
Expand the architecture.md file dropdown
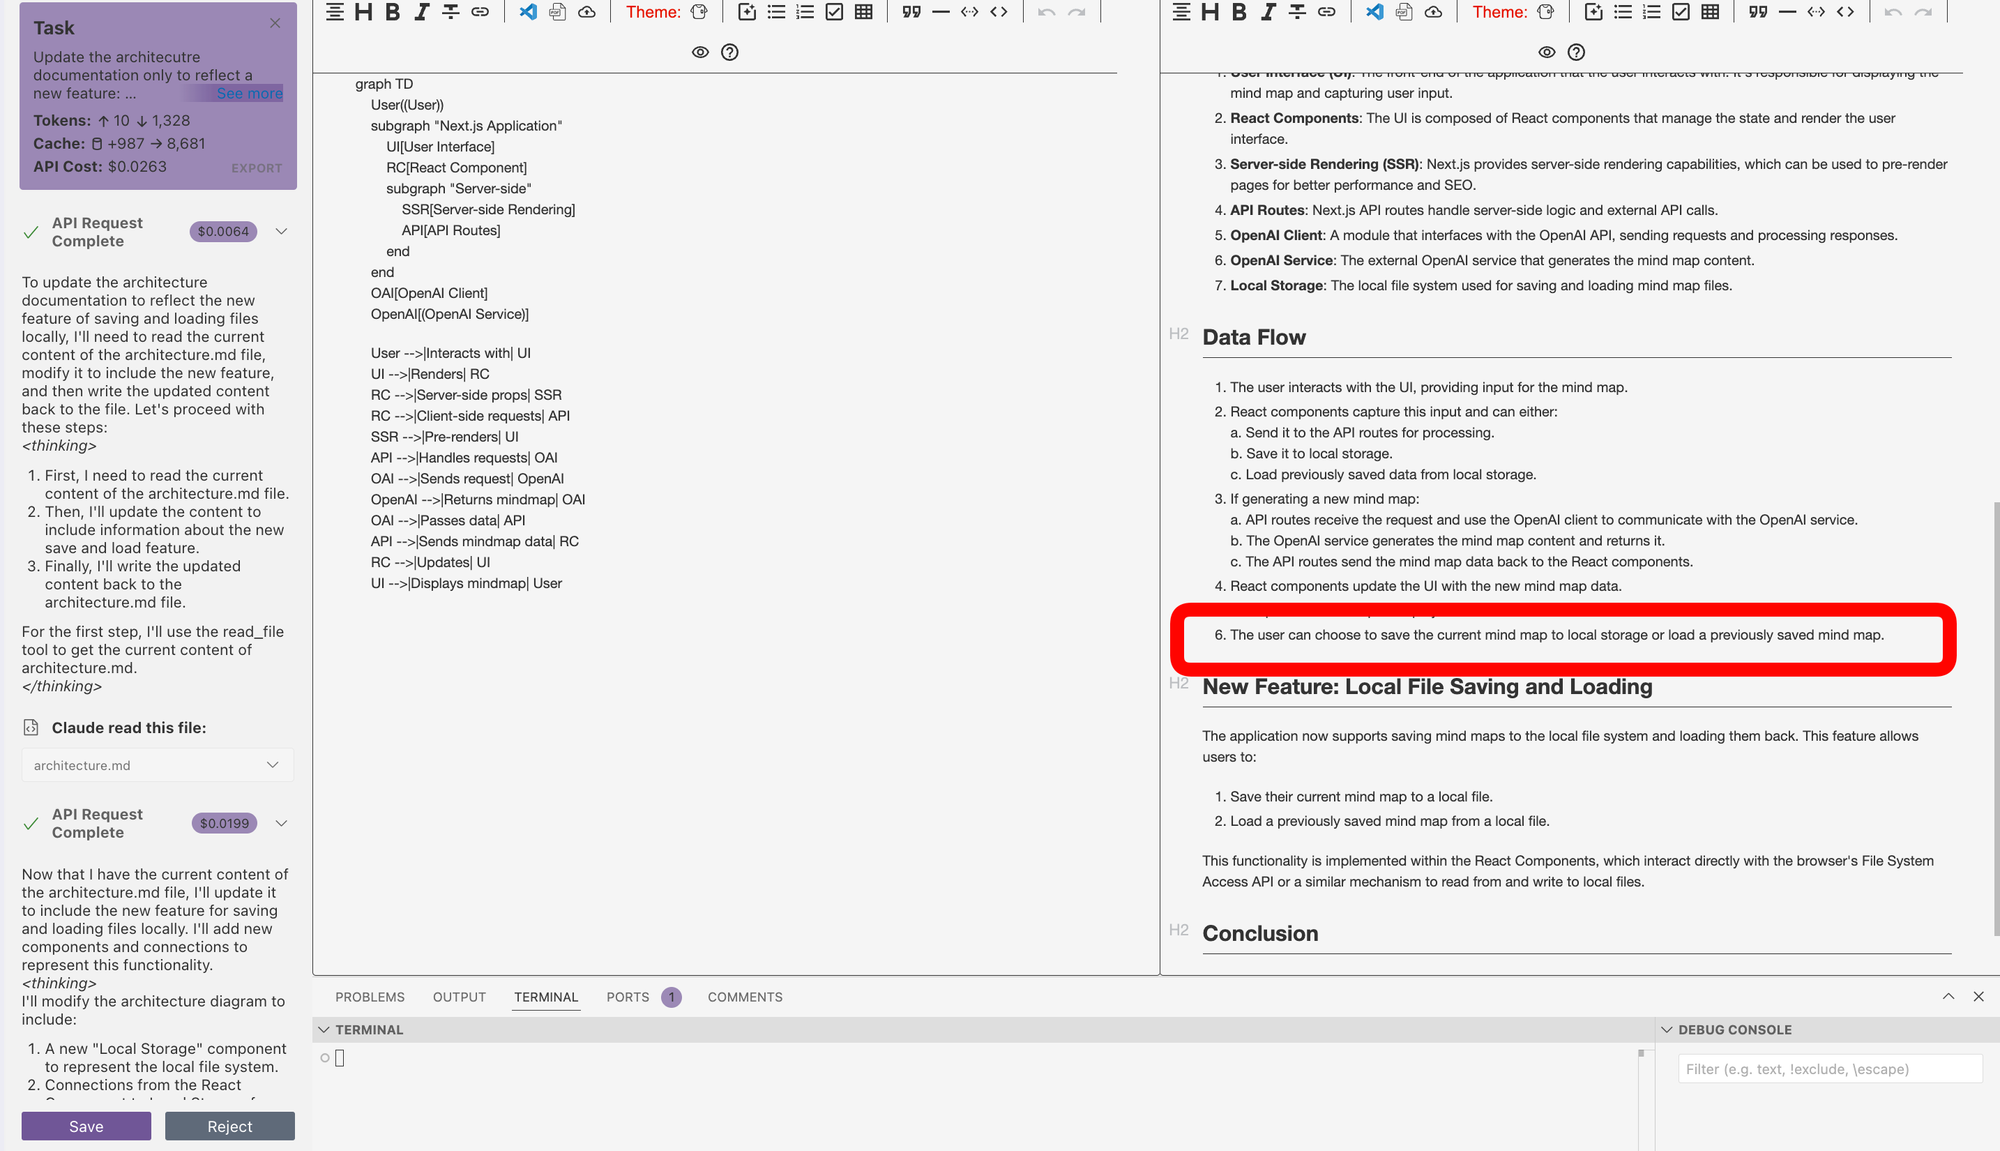coord(272,765)
